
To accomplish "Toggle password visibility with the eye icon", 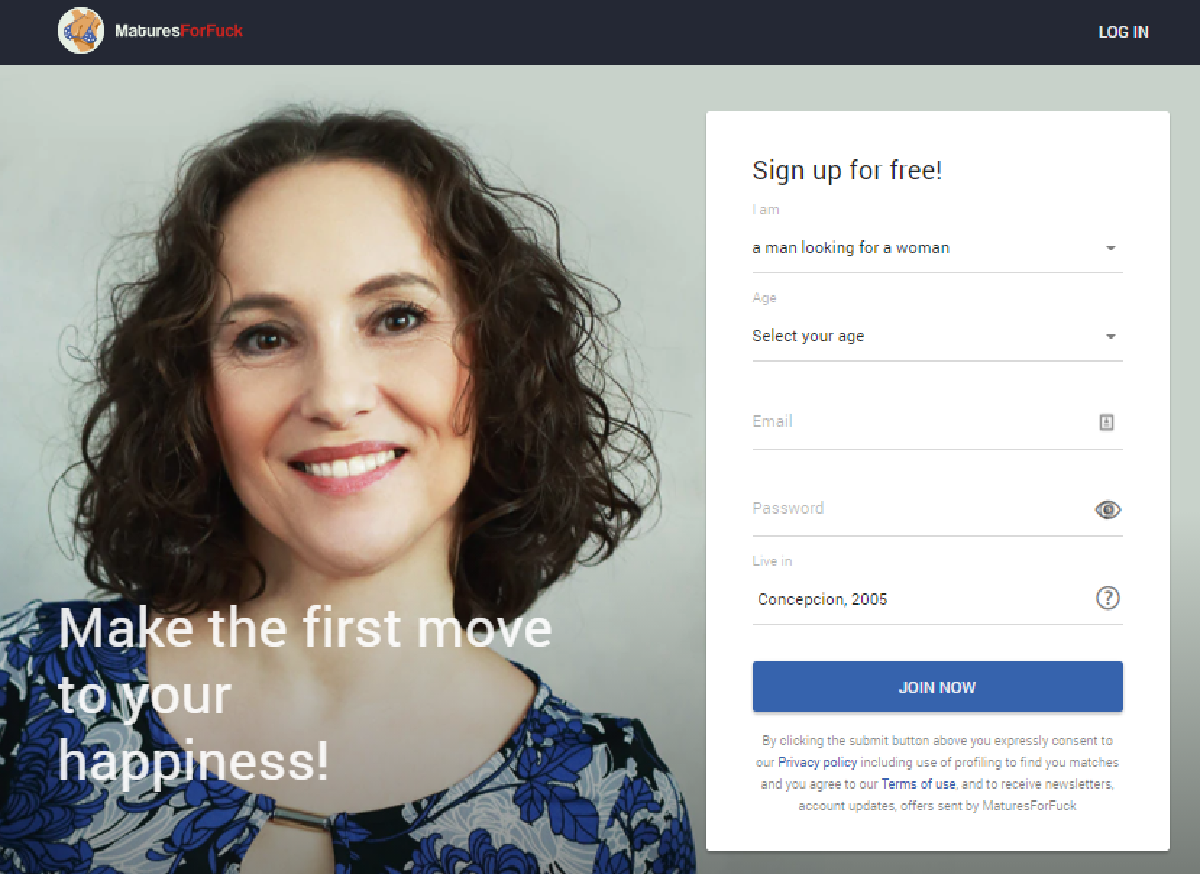I will 1108,510.
